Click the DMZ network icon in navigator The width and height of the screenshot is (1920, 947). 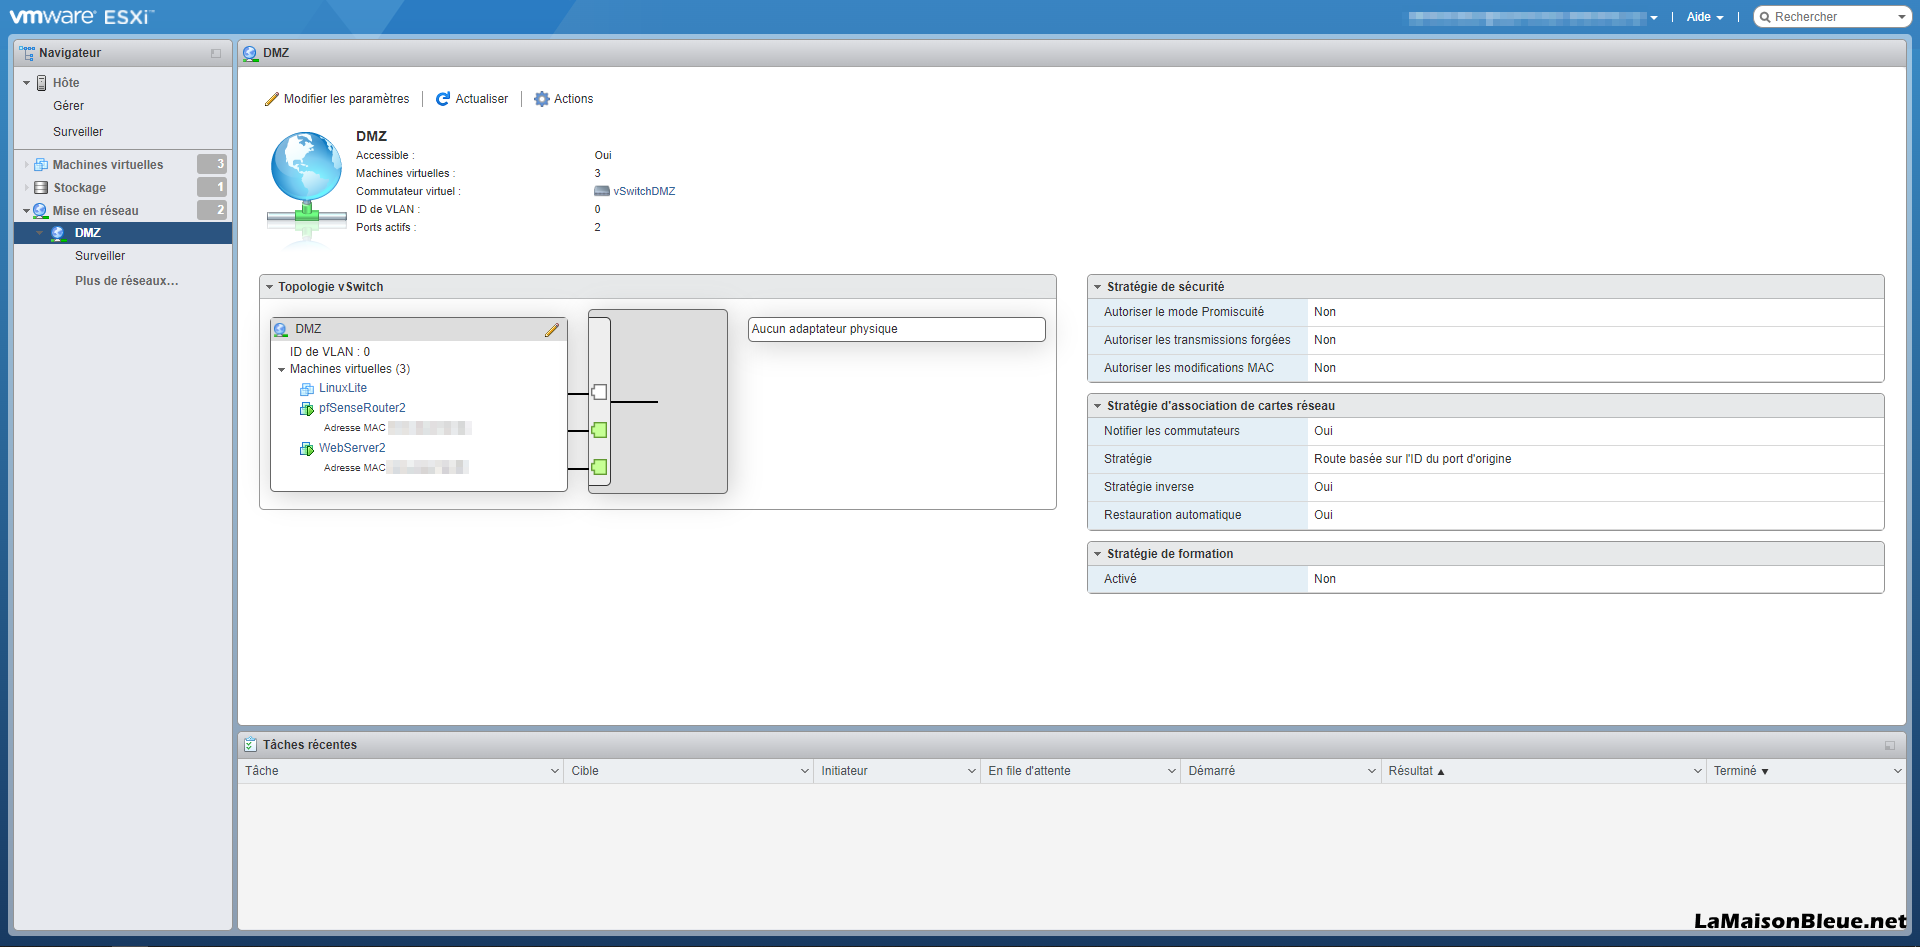(x=58, y=233)
